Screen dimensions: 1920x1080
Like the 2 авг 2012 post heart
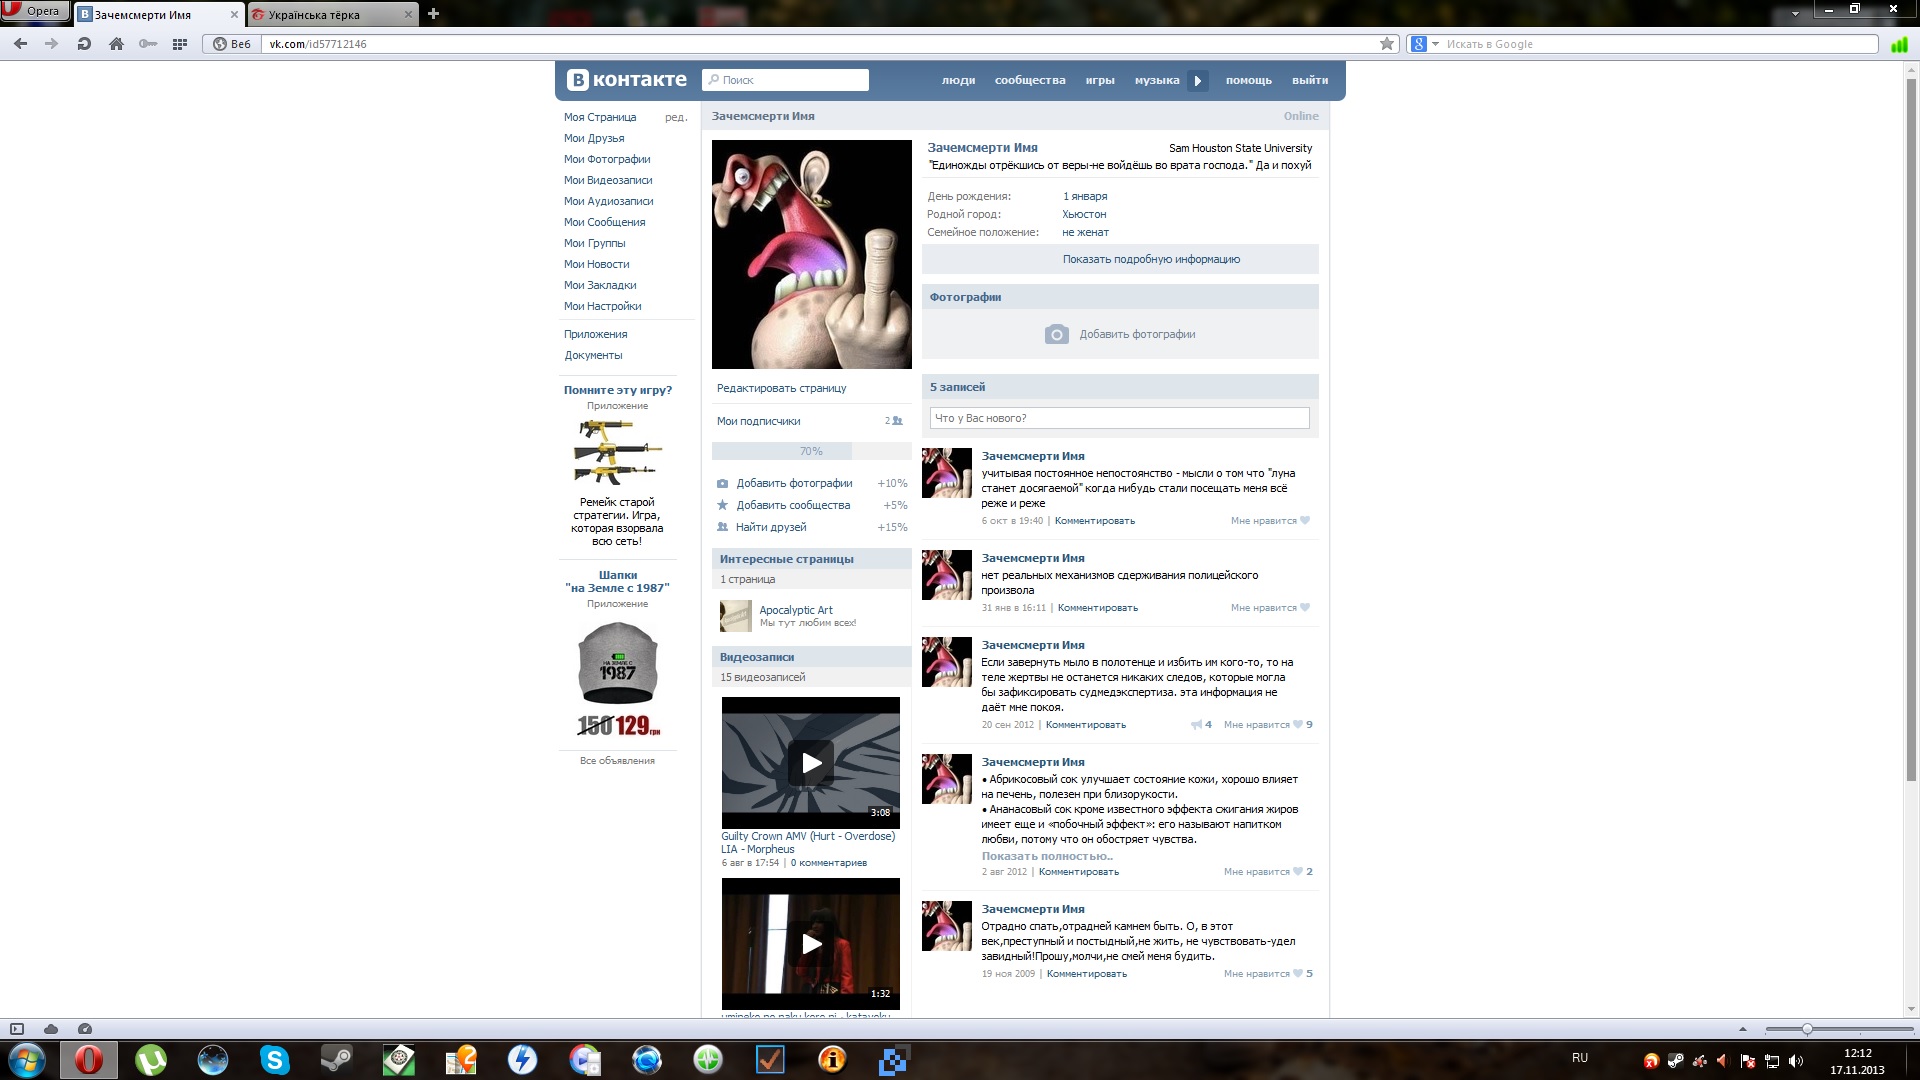[x=1298, y=871]
